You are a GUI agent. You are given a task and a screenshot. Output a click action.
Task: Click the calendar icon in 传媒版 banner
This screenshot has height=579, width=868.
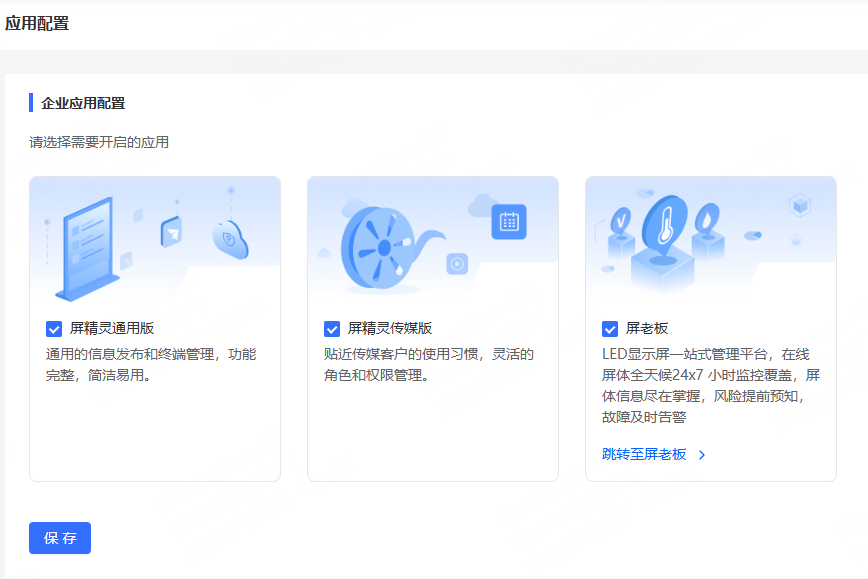point(508,222)
